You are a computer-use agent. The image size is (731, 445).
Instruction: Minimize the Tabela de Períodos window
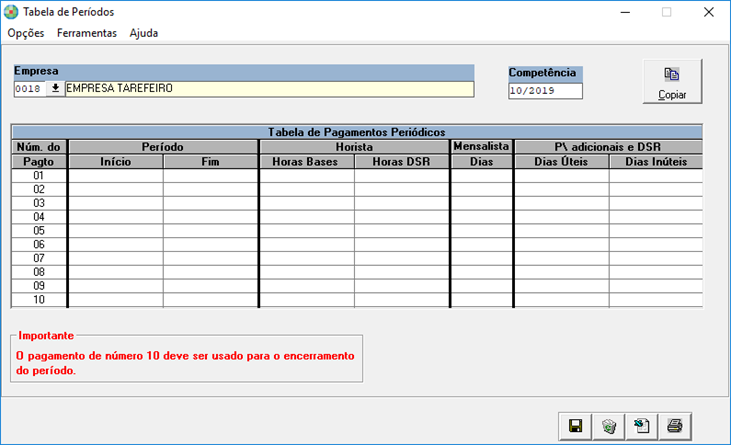click(625, 12)
